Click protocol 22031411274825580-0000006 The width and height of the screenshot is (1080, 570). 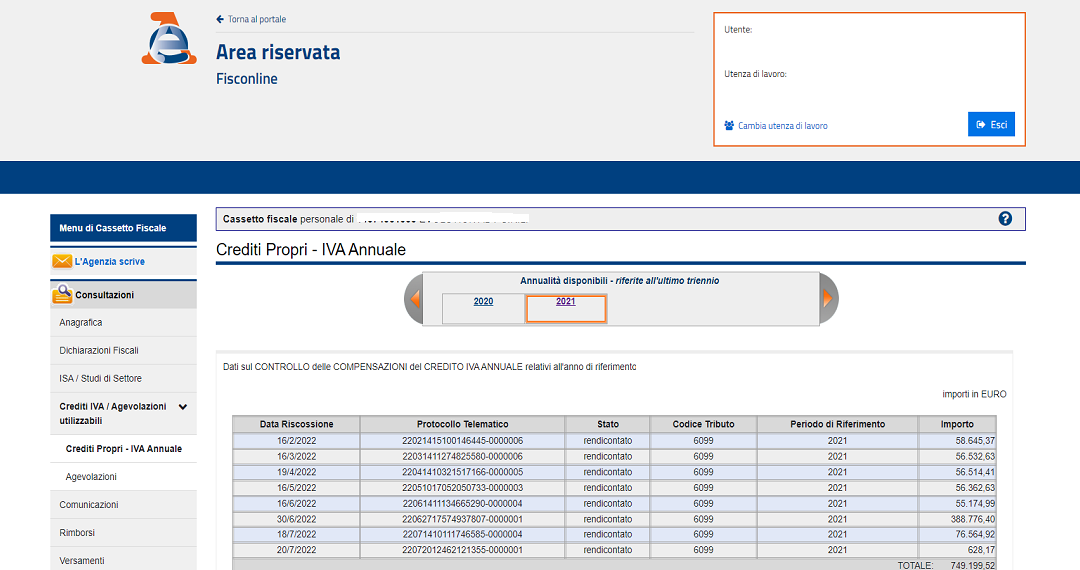(x=462, y=456)
